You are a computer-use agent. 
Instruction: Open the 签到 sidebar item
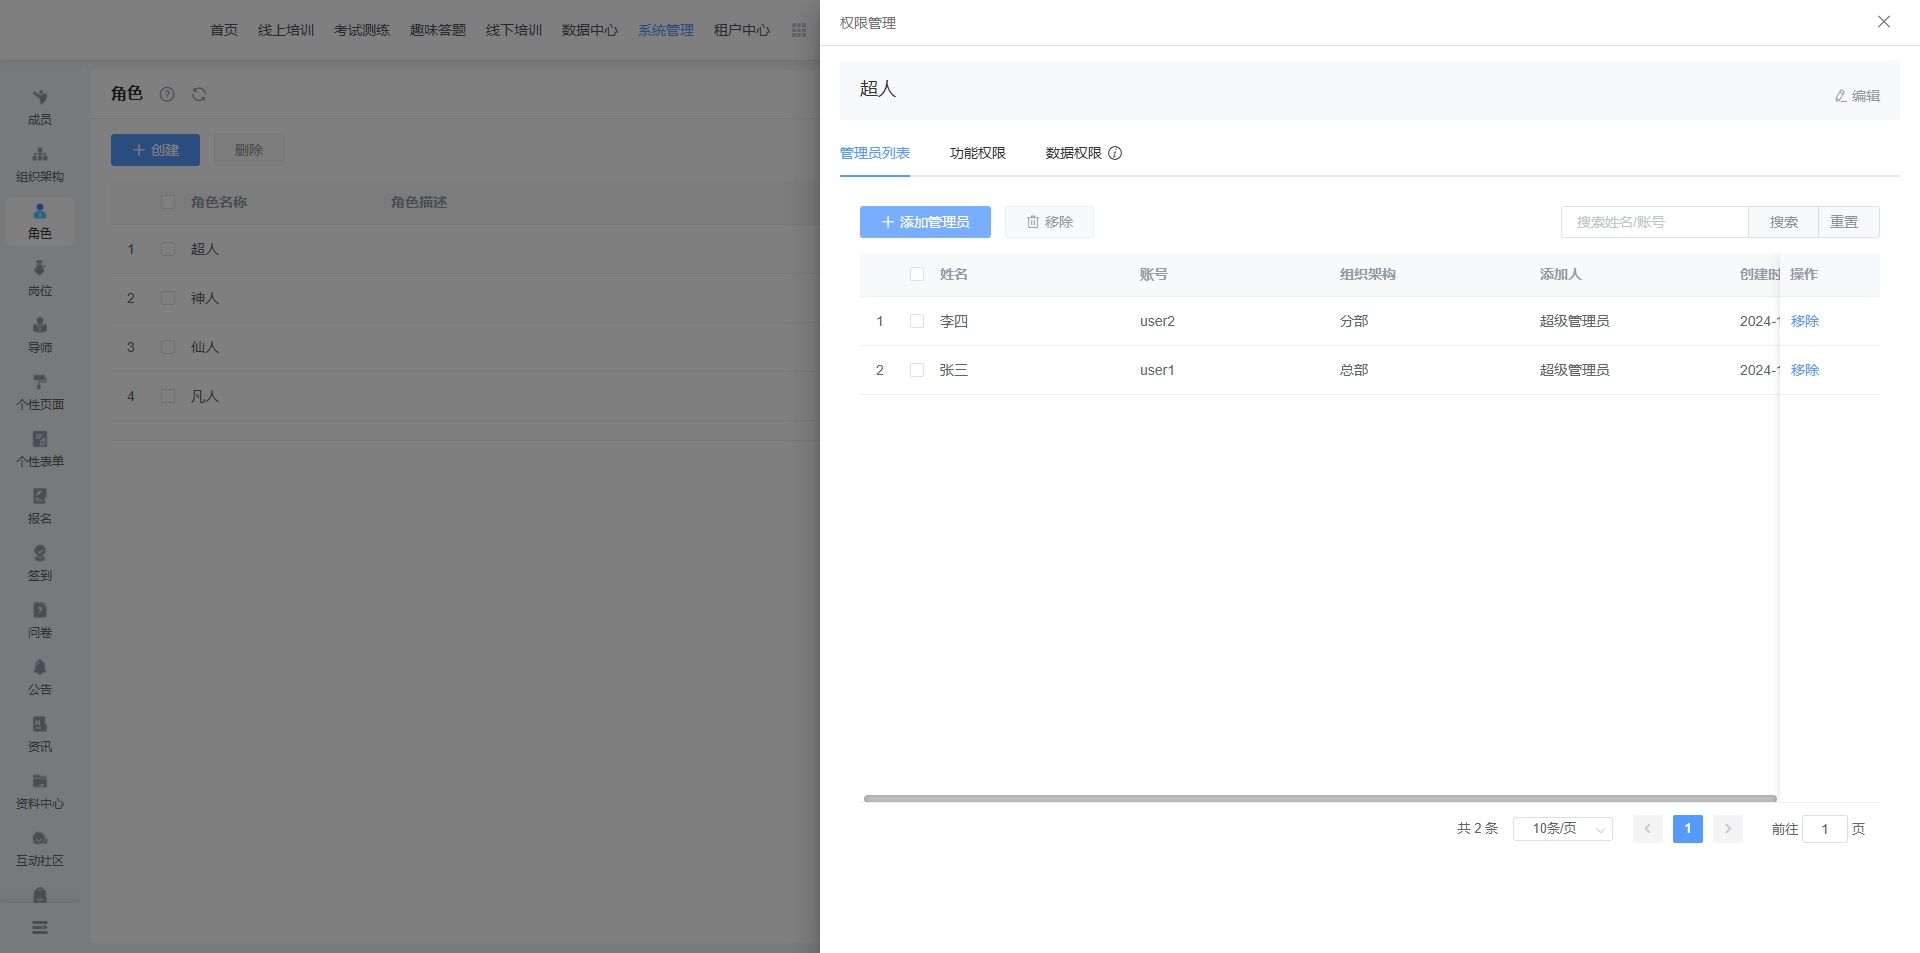40,554
